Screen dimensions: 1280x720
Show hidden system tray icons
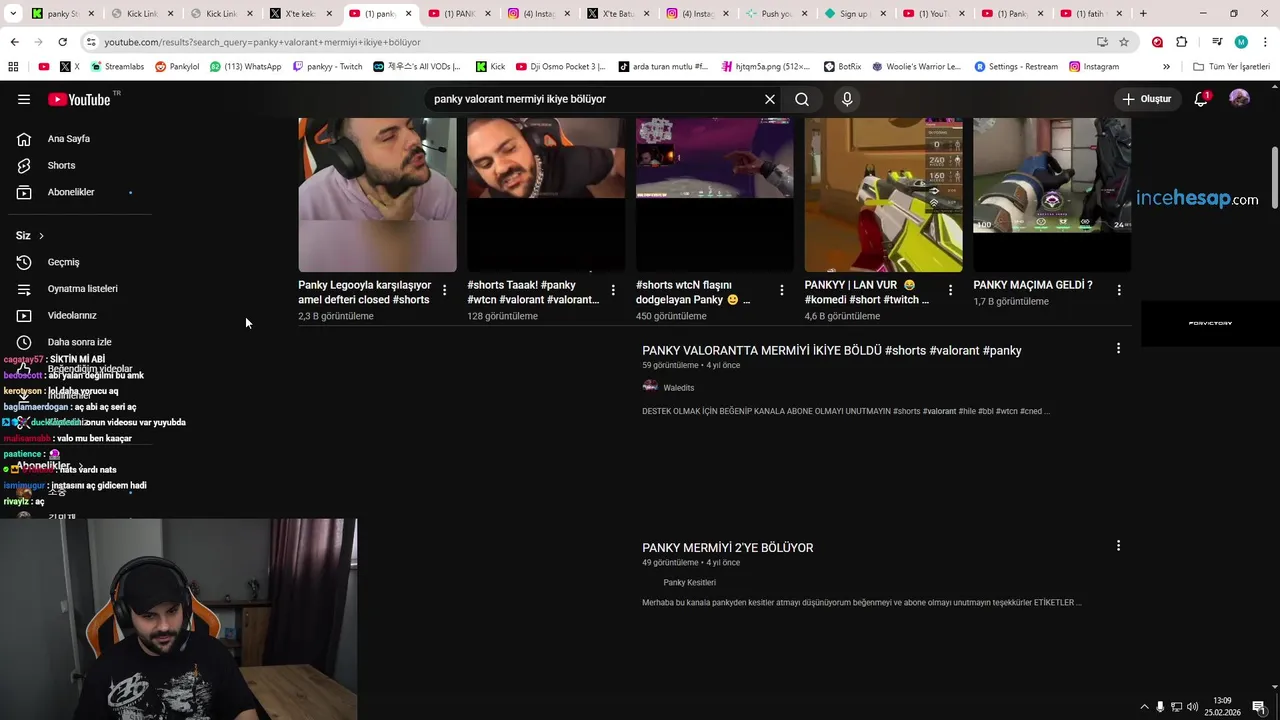point(1144,706)
